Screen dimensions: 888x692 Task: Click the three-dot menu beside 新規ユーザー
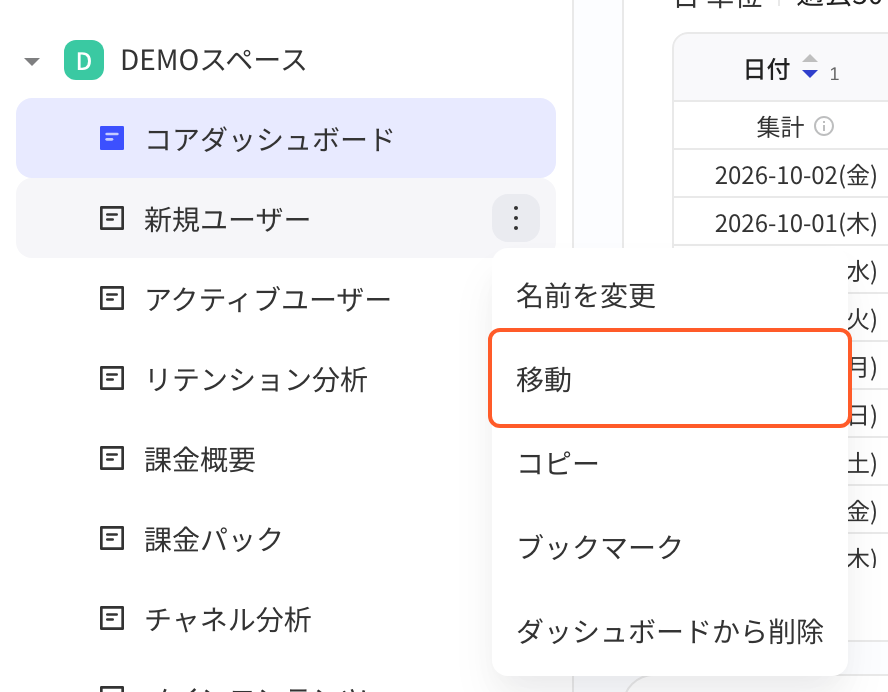point(516,218)
